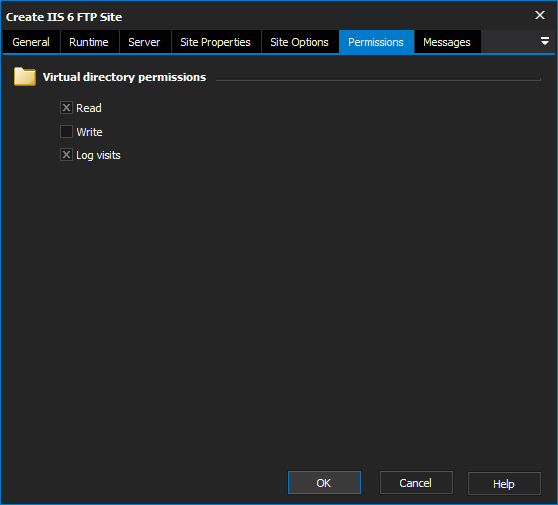The height and width of the screenshot is (505, 558).
Task: Confirm with the OK button
Action: 324,483
